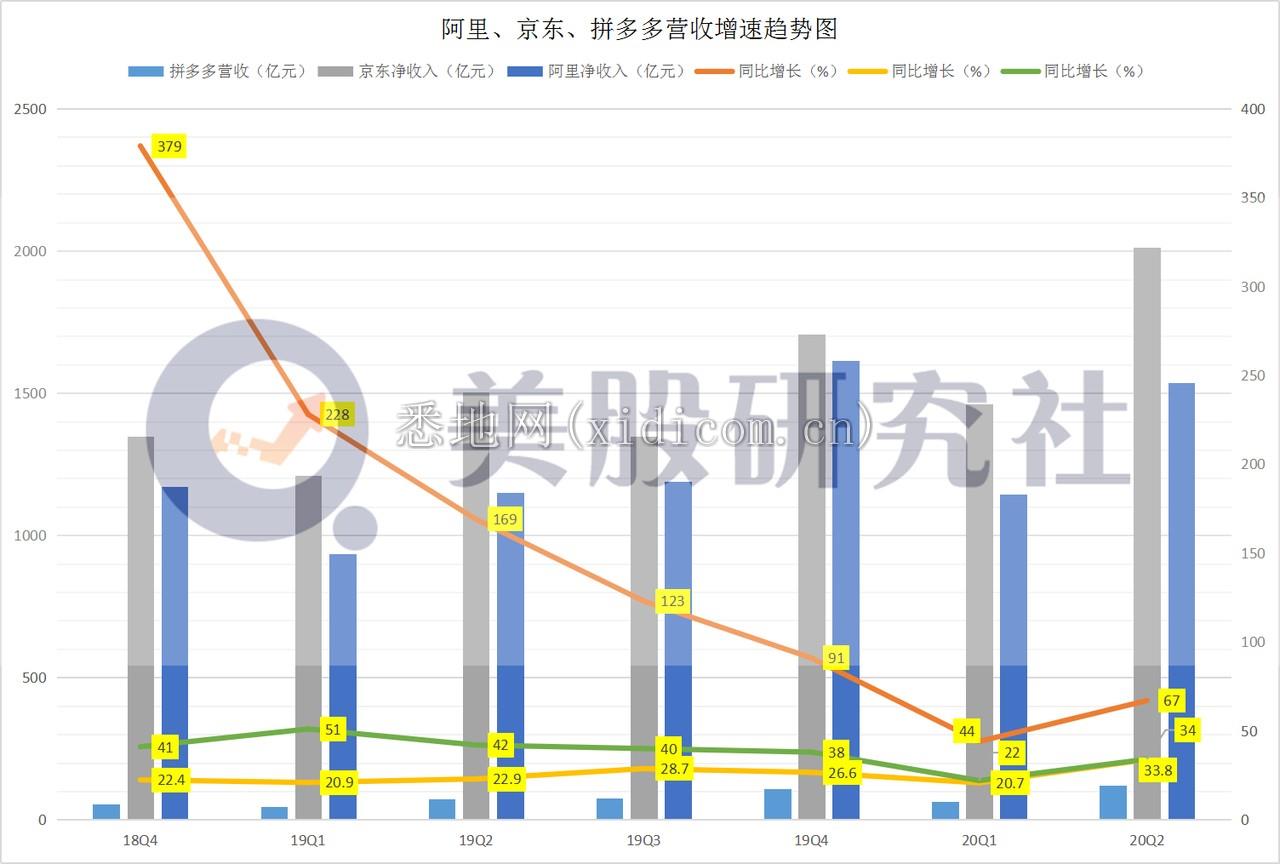1280x864 pixels.
Task: Select the 250 secondary axis label
Action: tap(1252, 376)
